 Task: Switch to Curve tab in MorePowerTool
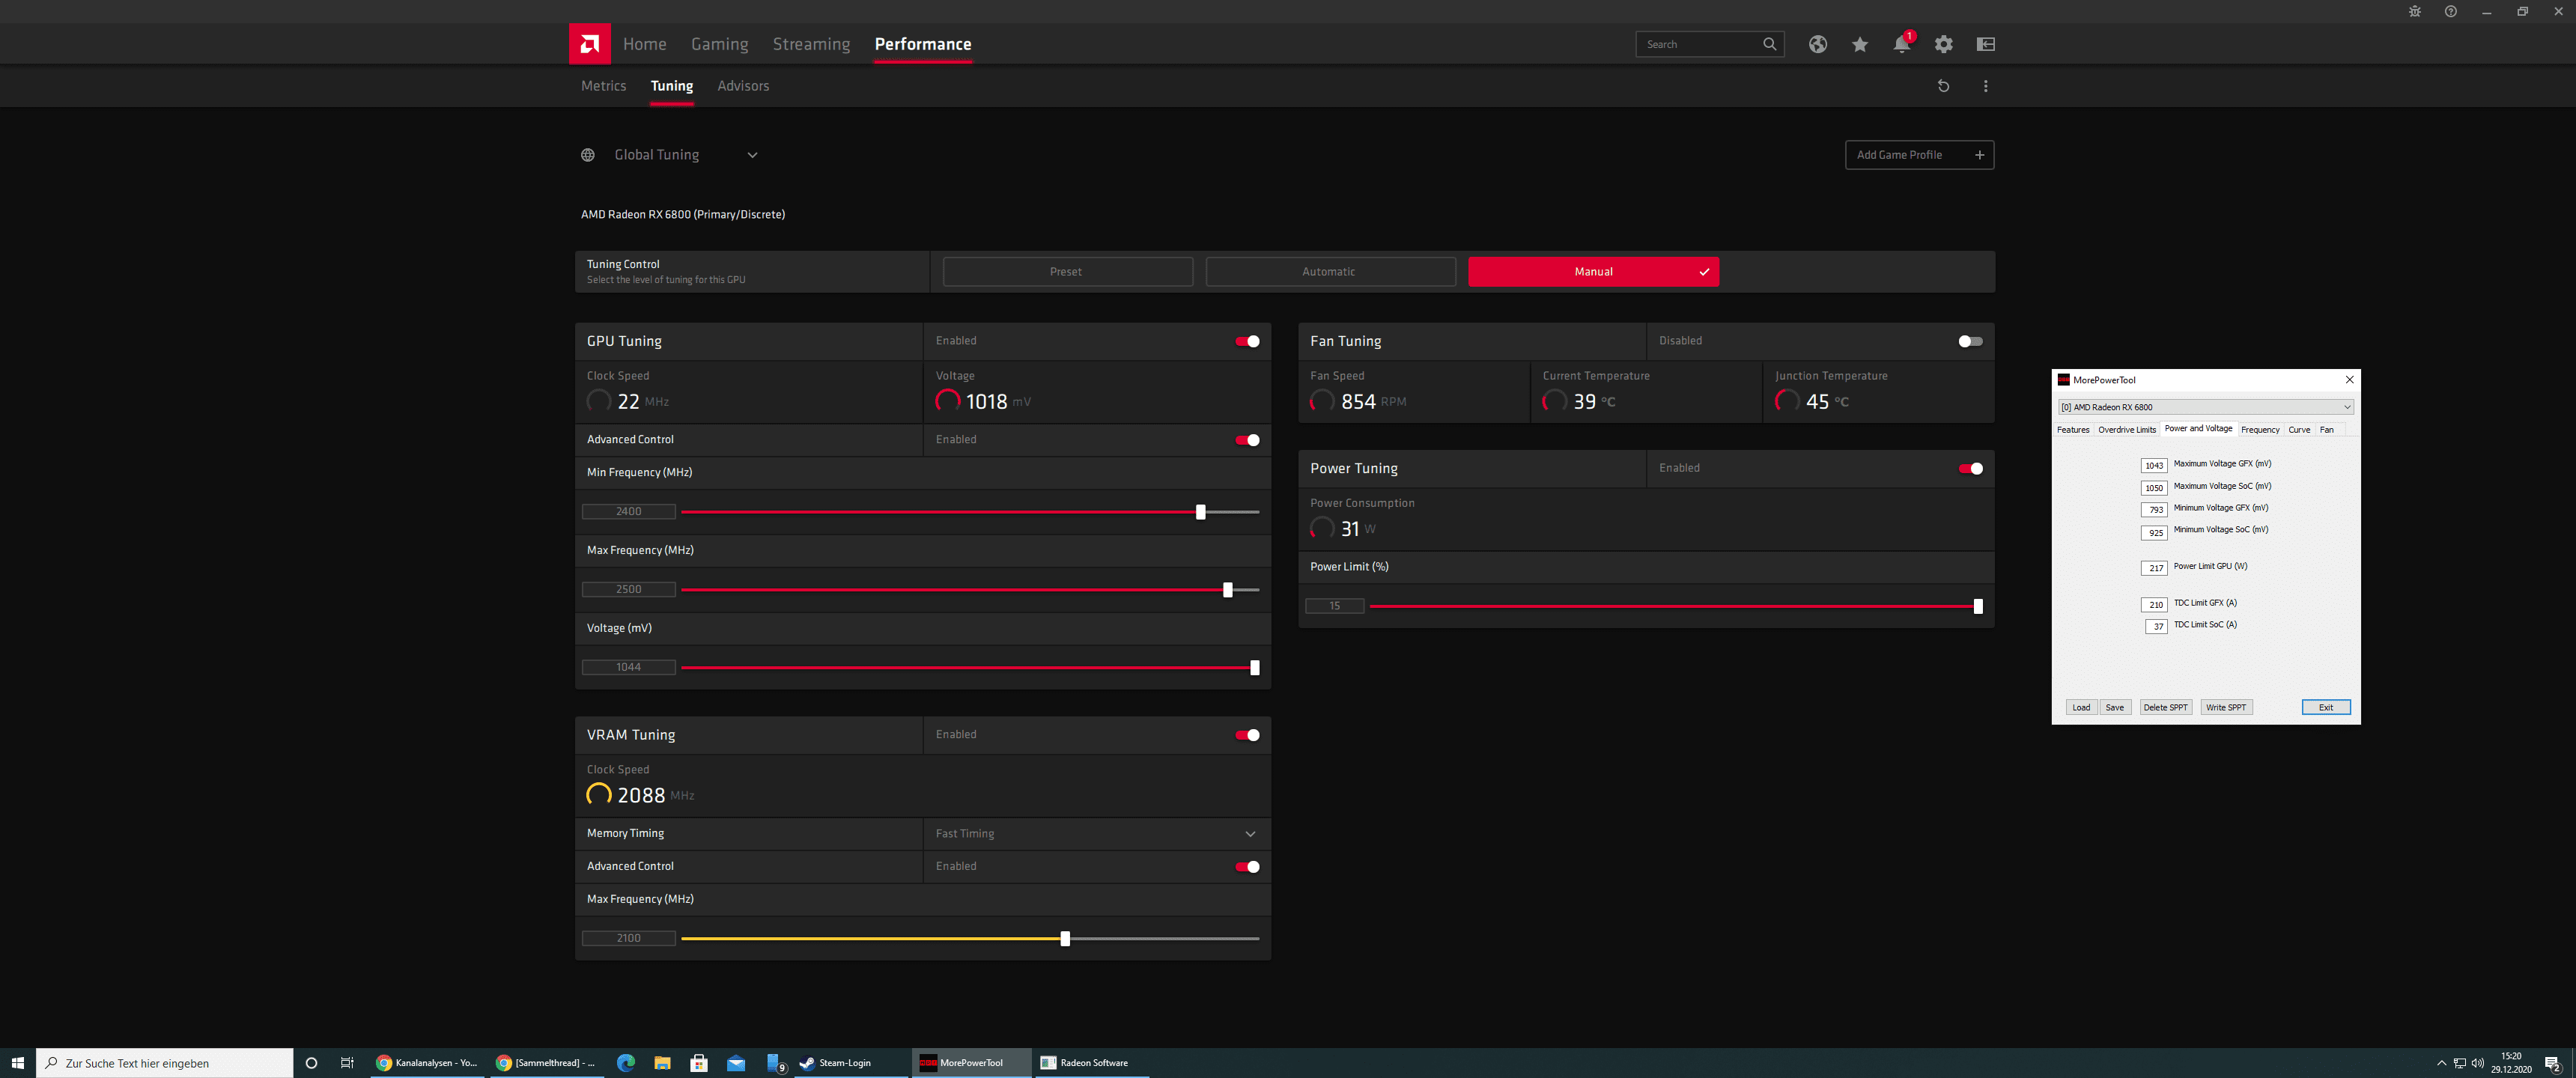(x=2299, y=430)
